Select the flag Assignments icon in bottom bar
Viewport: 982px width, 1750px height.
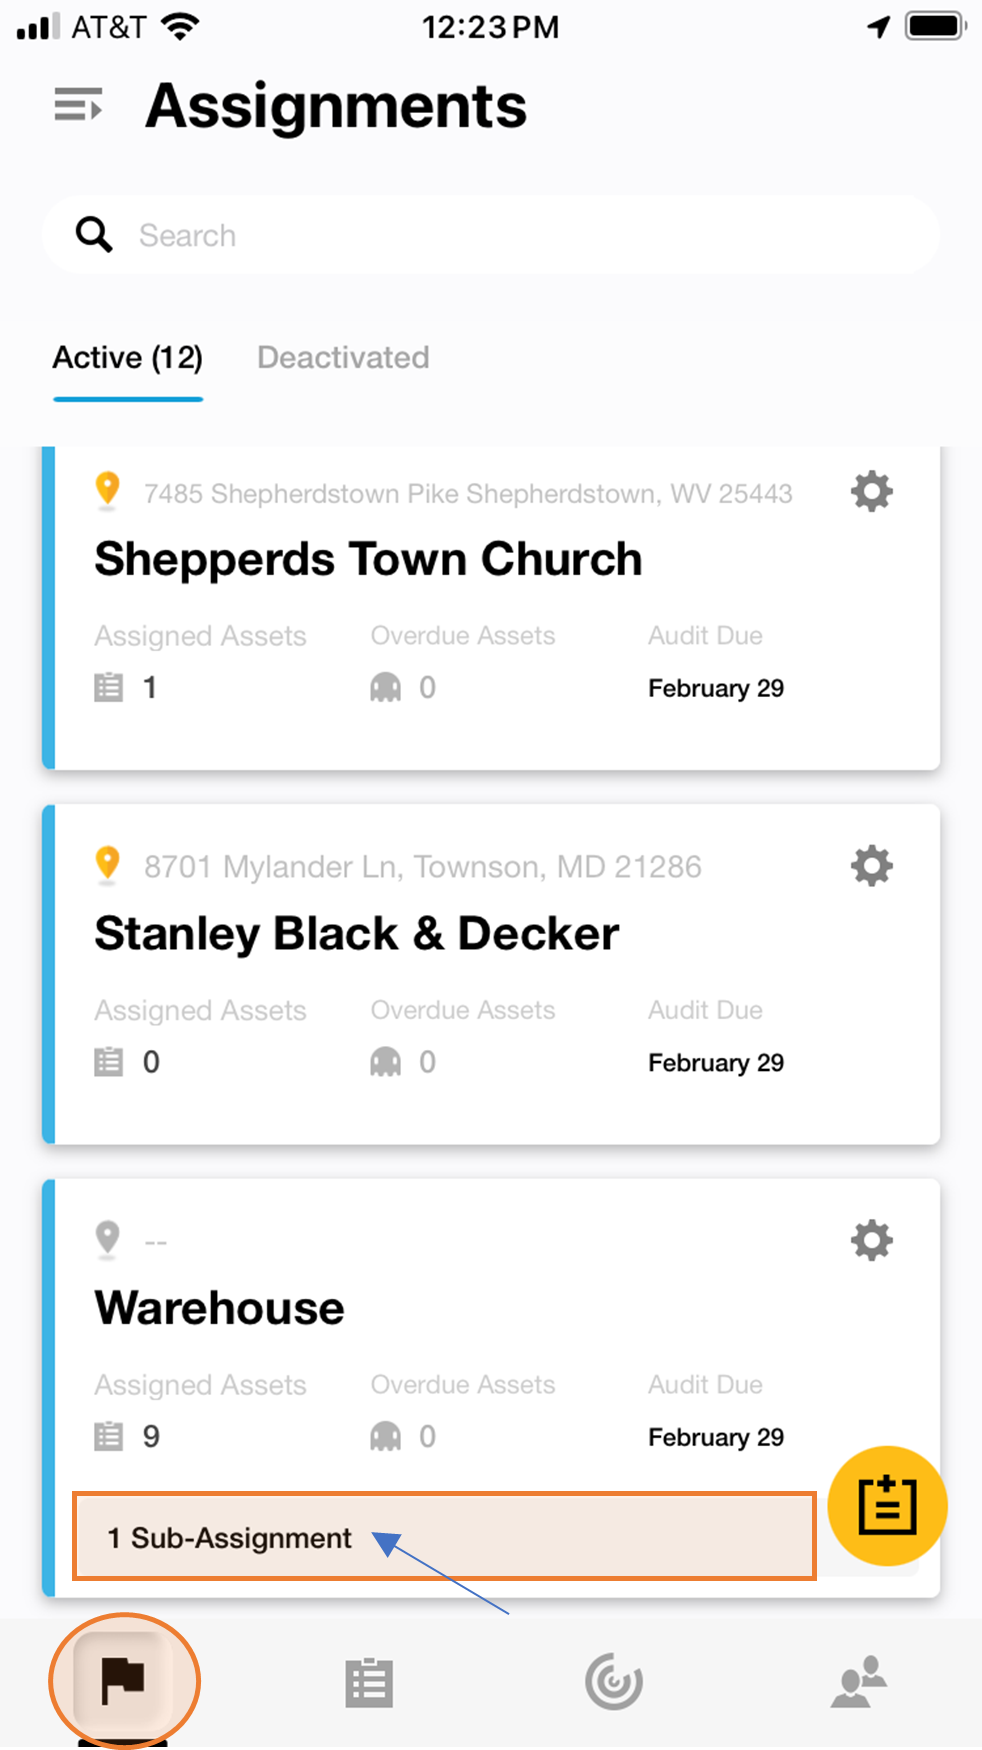[124, 1681]
